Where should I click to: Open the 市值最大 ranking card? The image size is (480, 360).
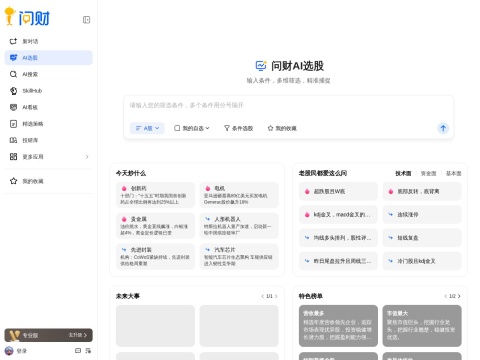coord(422,326)
